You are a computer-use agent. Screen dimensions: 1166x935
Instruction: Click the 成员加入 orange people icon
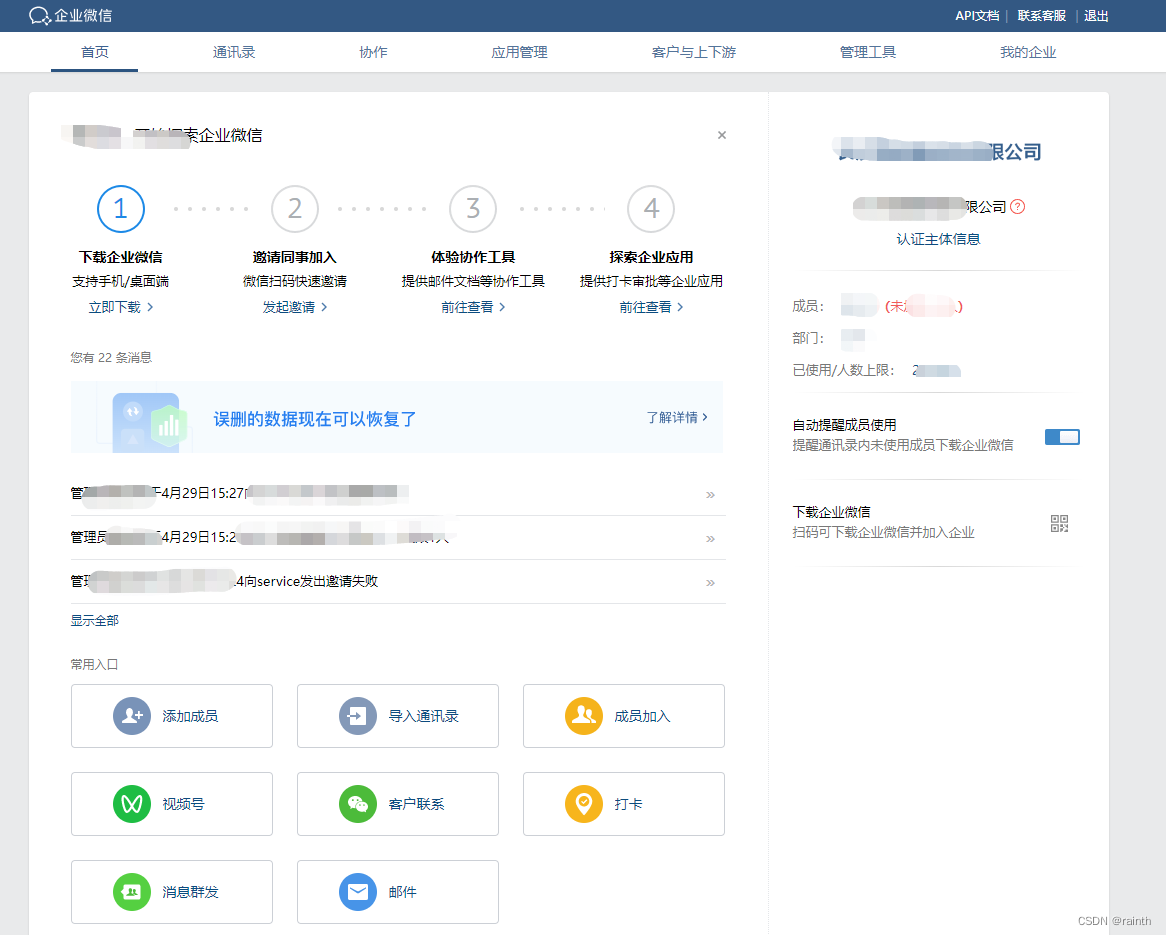(584, 716)
